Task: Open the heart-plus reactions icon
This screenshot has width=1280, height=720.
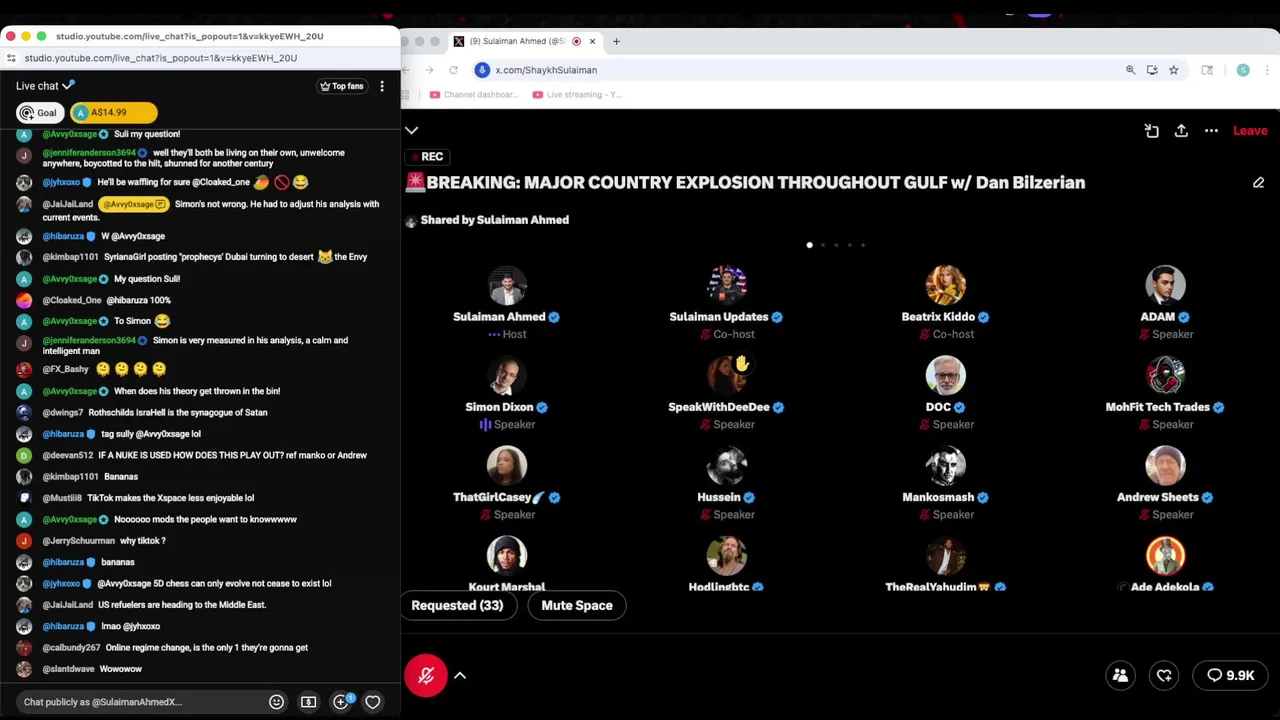Action: coord(1164,676)
